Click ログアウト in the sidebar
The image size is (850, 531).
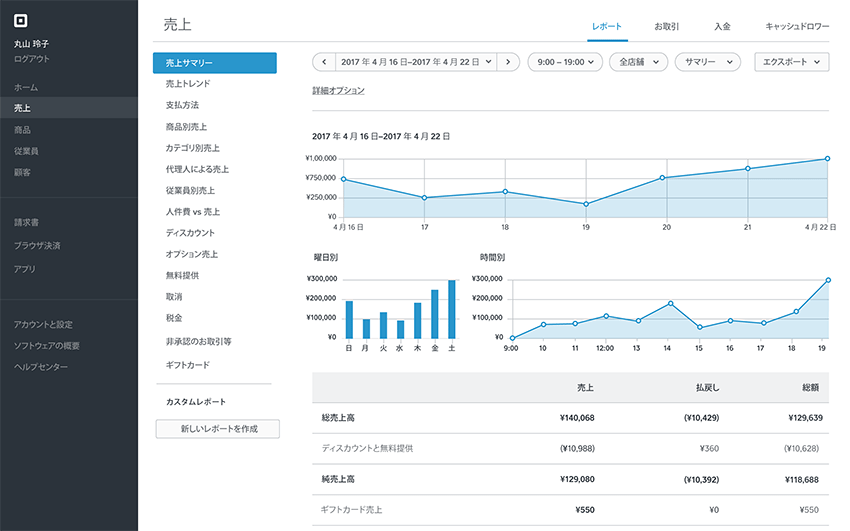click(31, 59)
